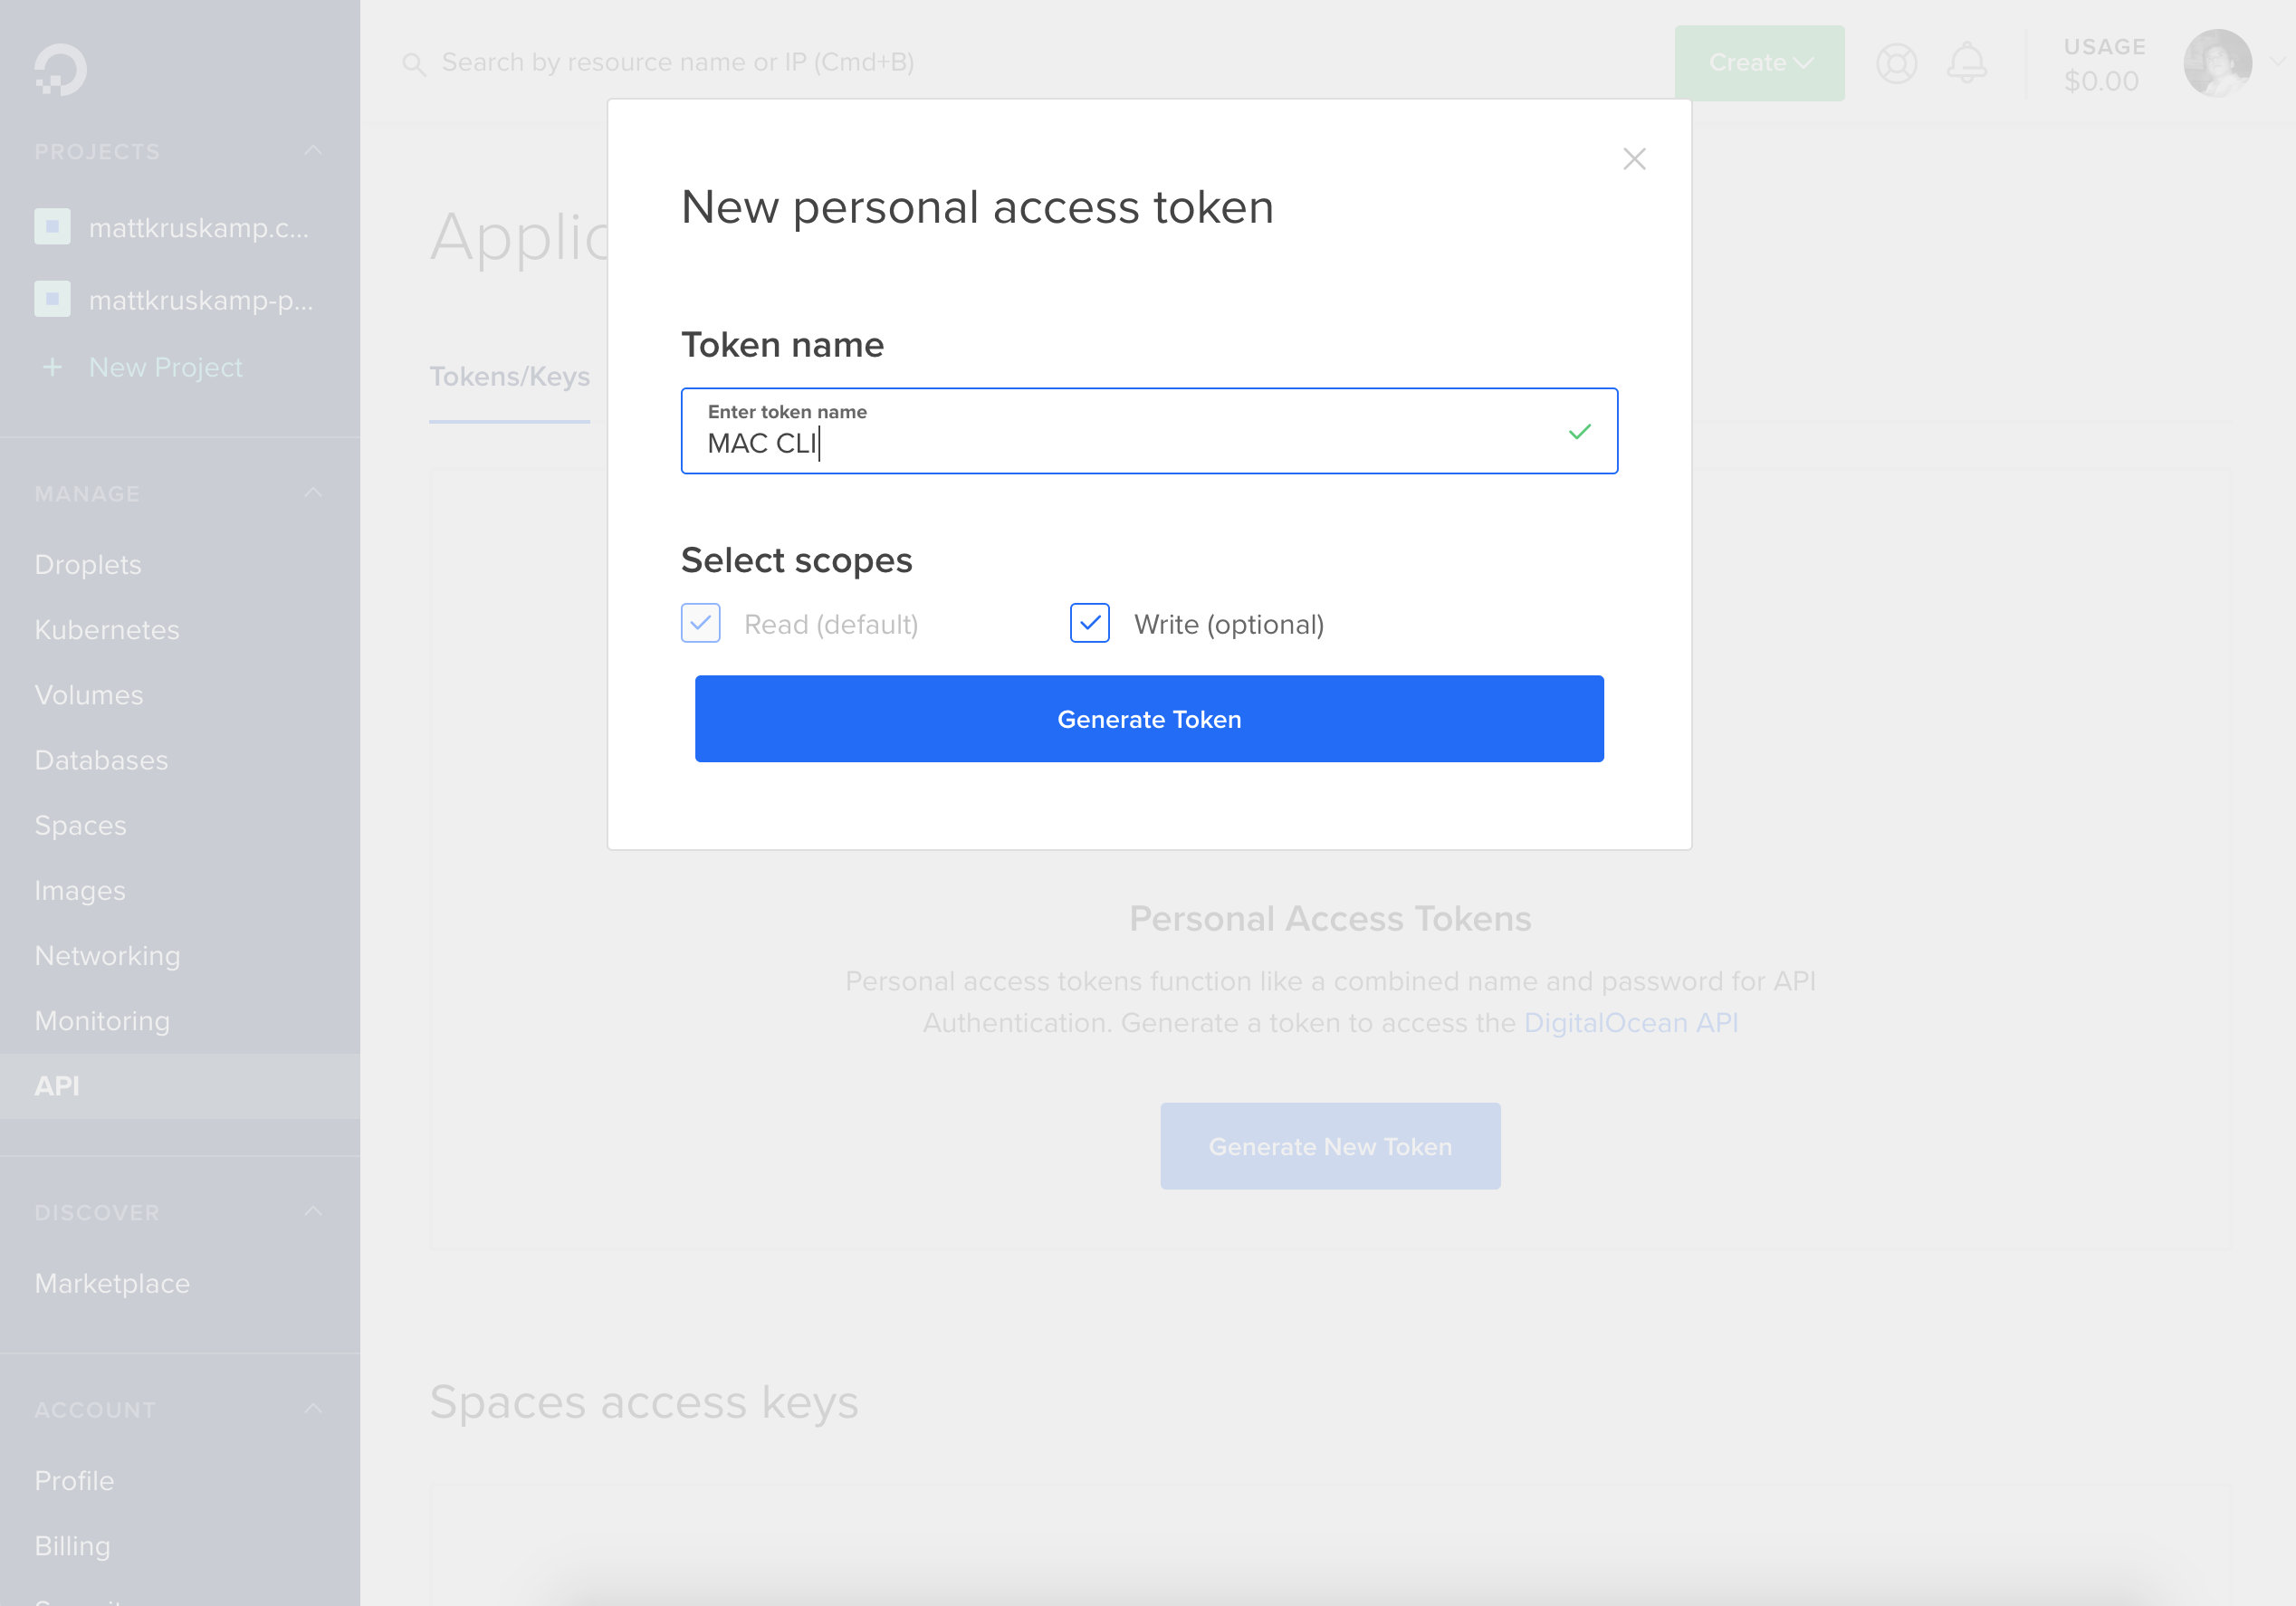This screenshot has width=2296, height=1606.
Task: Click Generate Token button
Action: pos(1150,717)
